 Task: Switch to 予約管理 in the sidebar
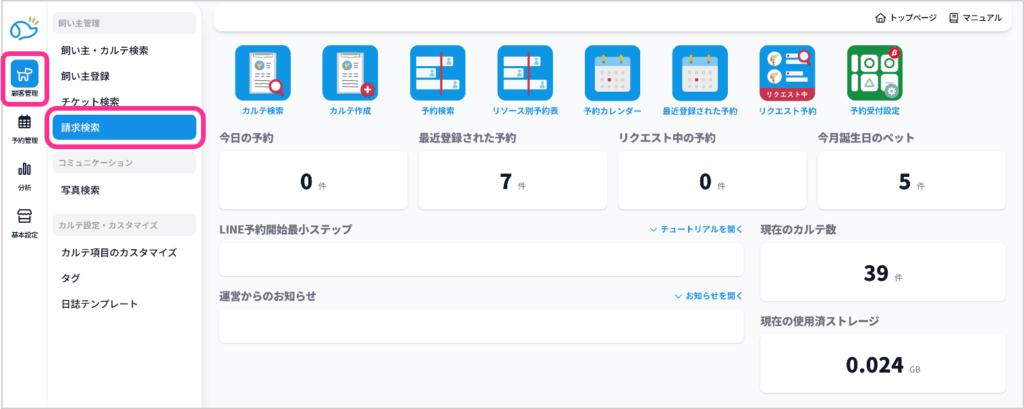(x=25, y=128)
